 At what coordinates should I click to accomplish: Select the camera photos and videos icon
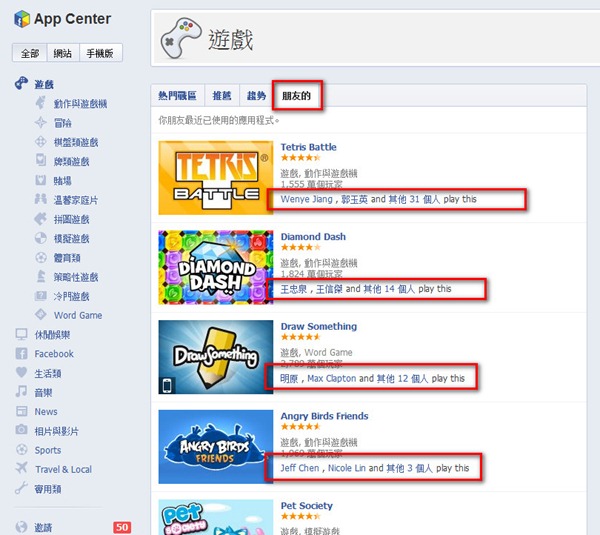pyautogui.click(x=21, y=429)
